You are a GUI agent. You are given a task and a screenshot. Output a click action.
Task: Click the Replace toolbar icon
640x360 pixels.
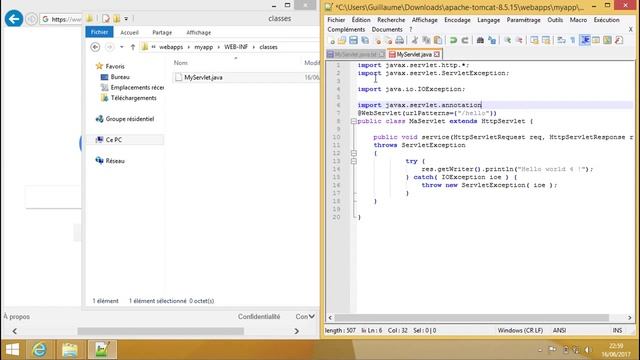point(492,40)
